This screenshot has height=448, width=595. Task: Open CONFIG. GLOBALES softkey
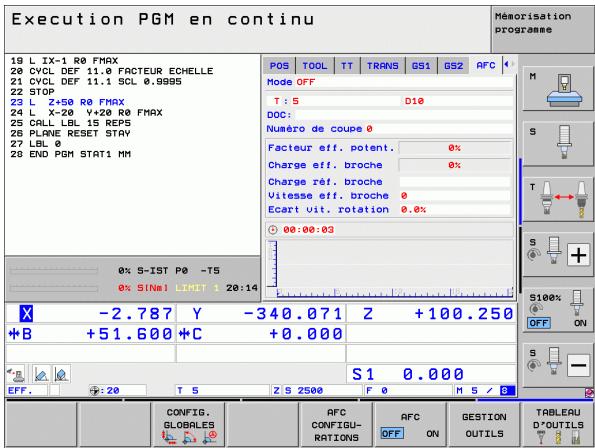tap(189, 425)
